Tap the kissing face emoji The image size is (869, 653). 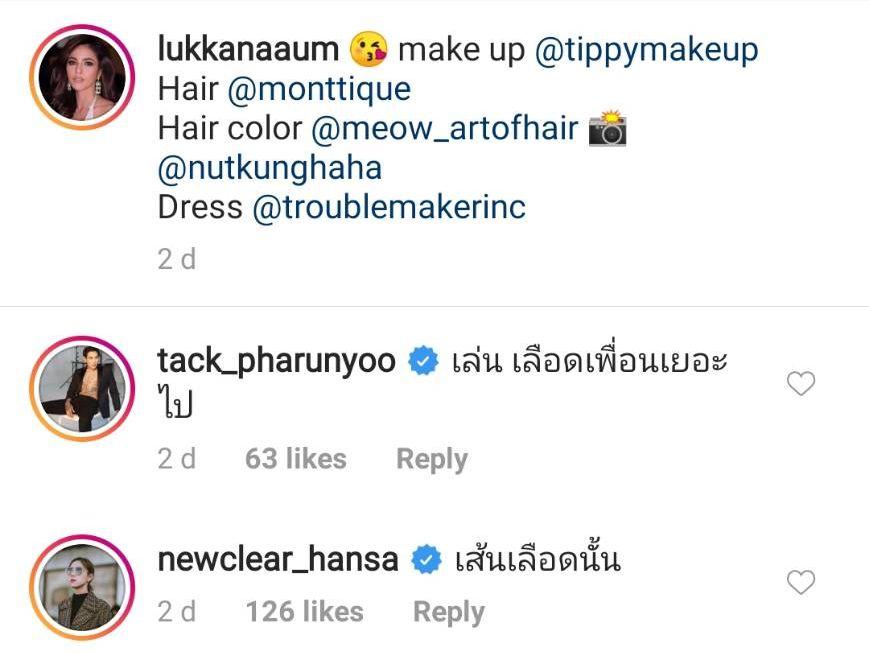(368, 49)
